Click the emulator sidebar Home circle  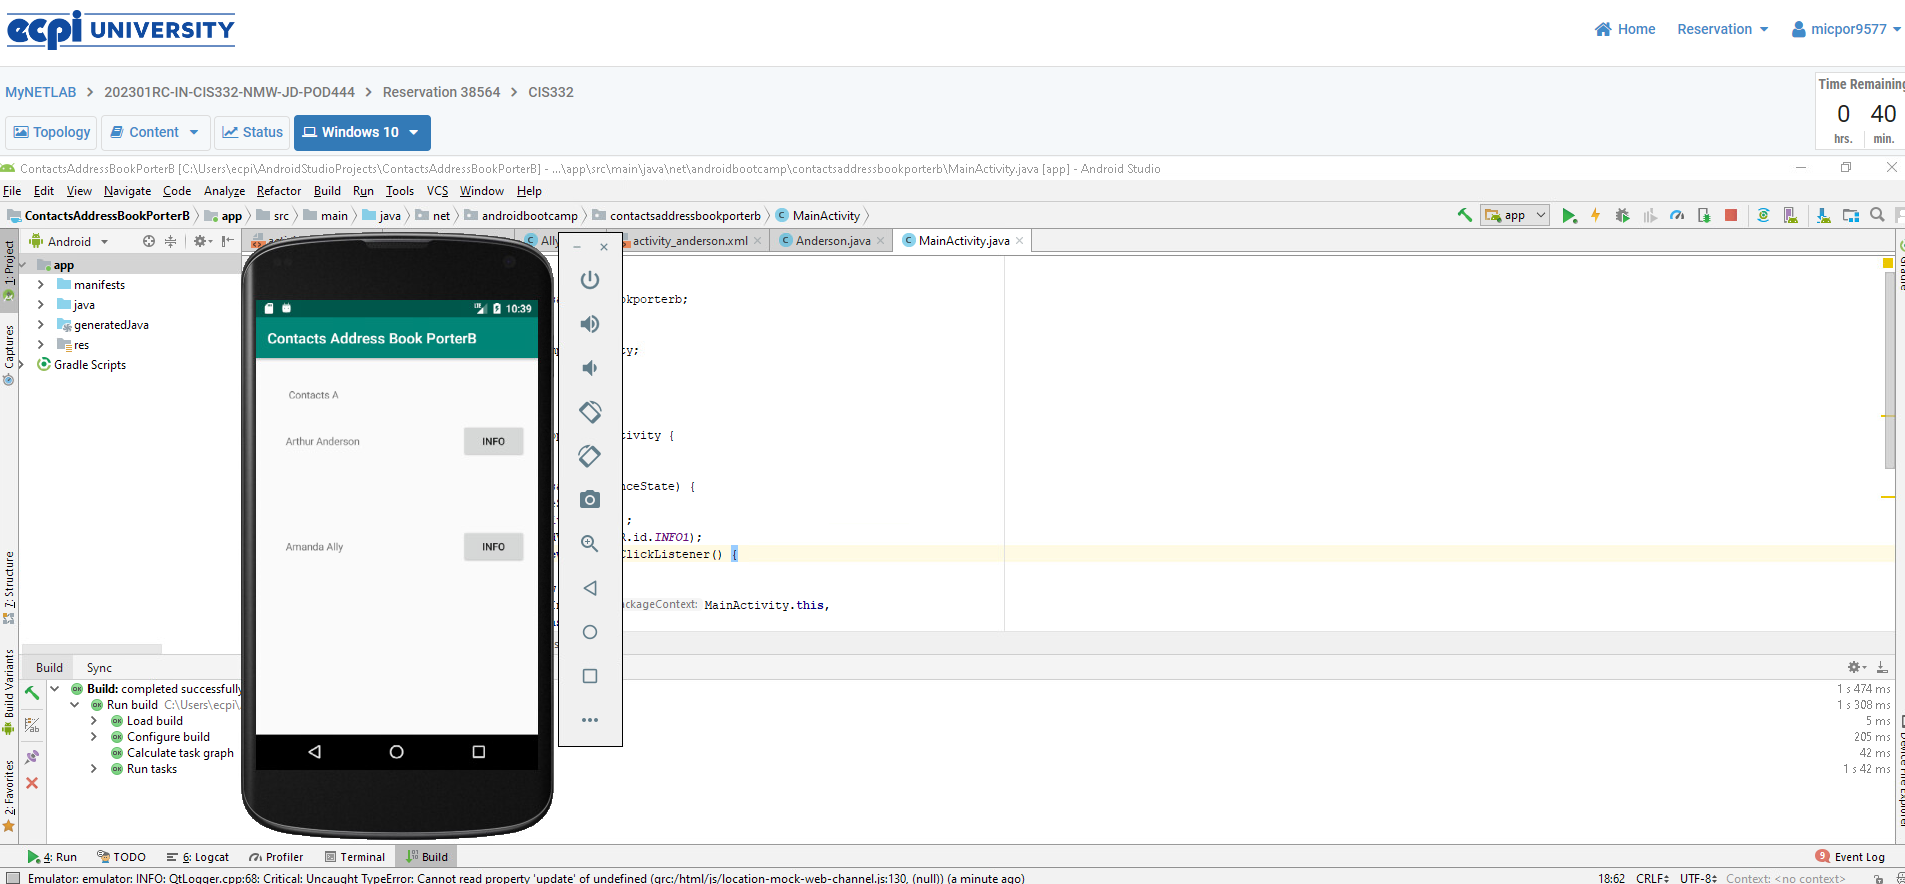click(x=590, y=632)
